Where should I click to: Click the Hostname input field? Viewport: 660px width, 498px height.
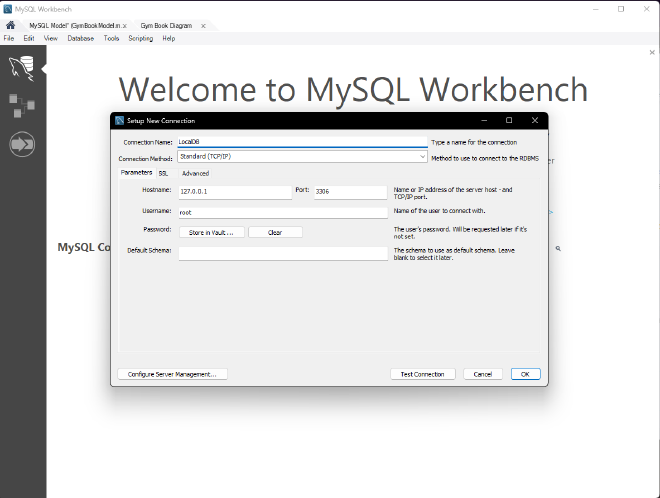235,192
